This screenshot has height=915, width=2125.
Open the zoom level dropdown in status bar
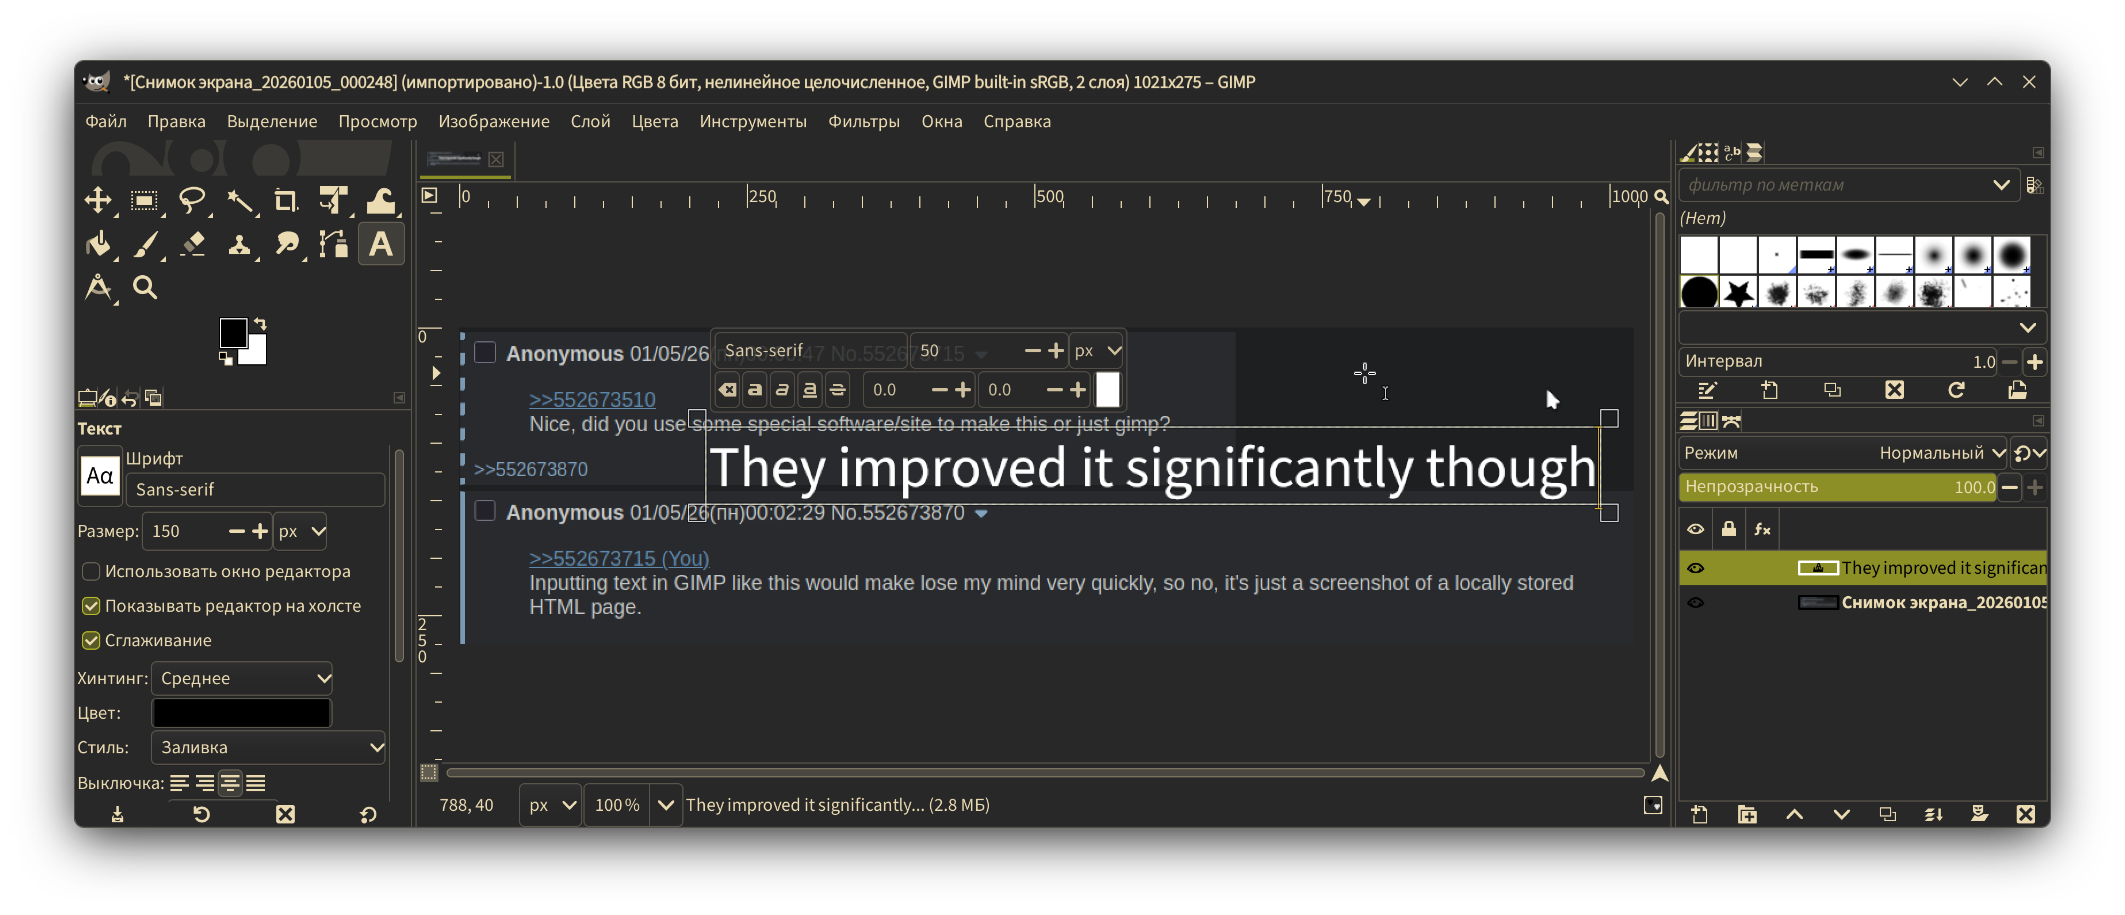pyautogui.click(x=666, y=805)
